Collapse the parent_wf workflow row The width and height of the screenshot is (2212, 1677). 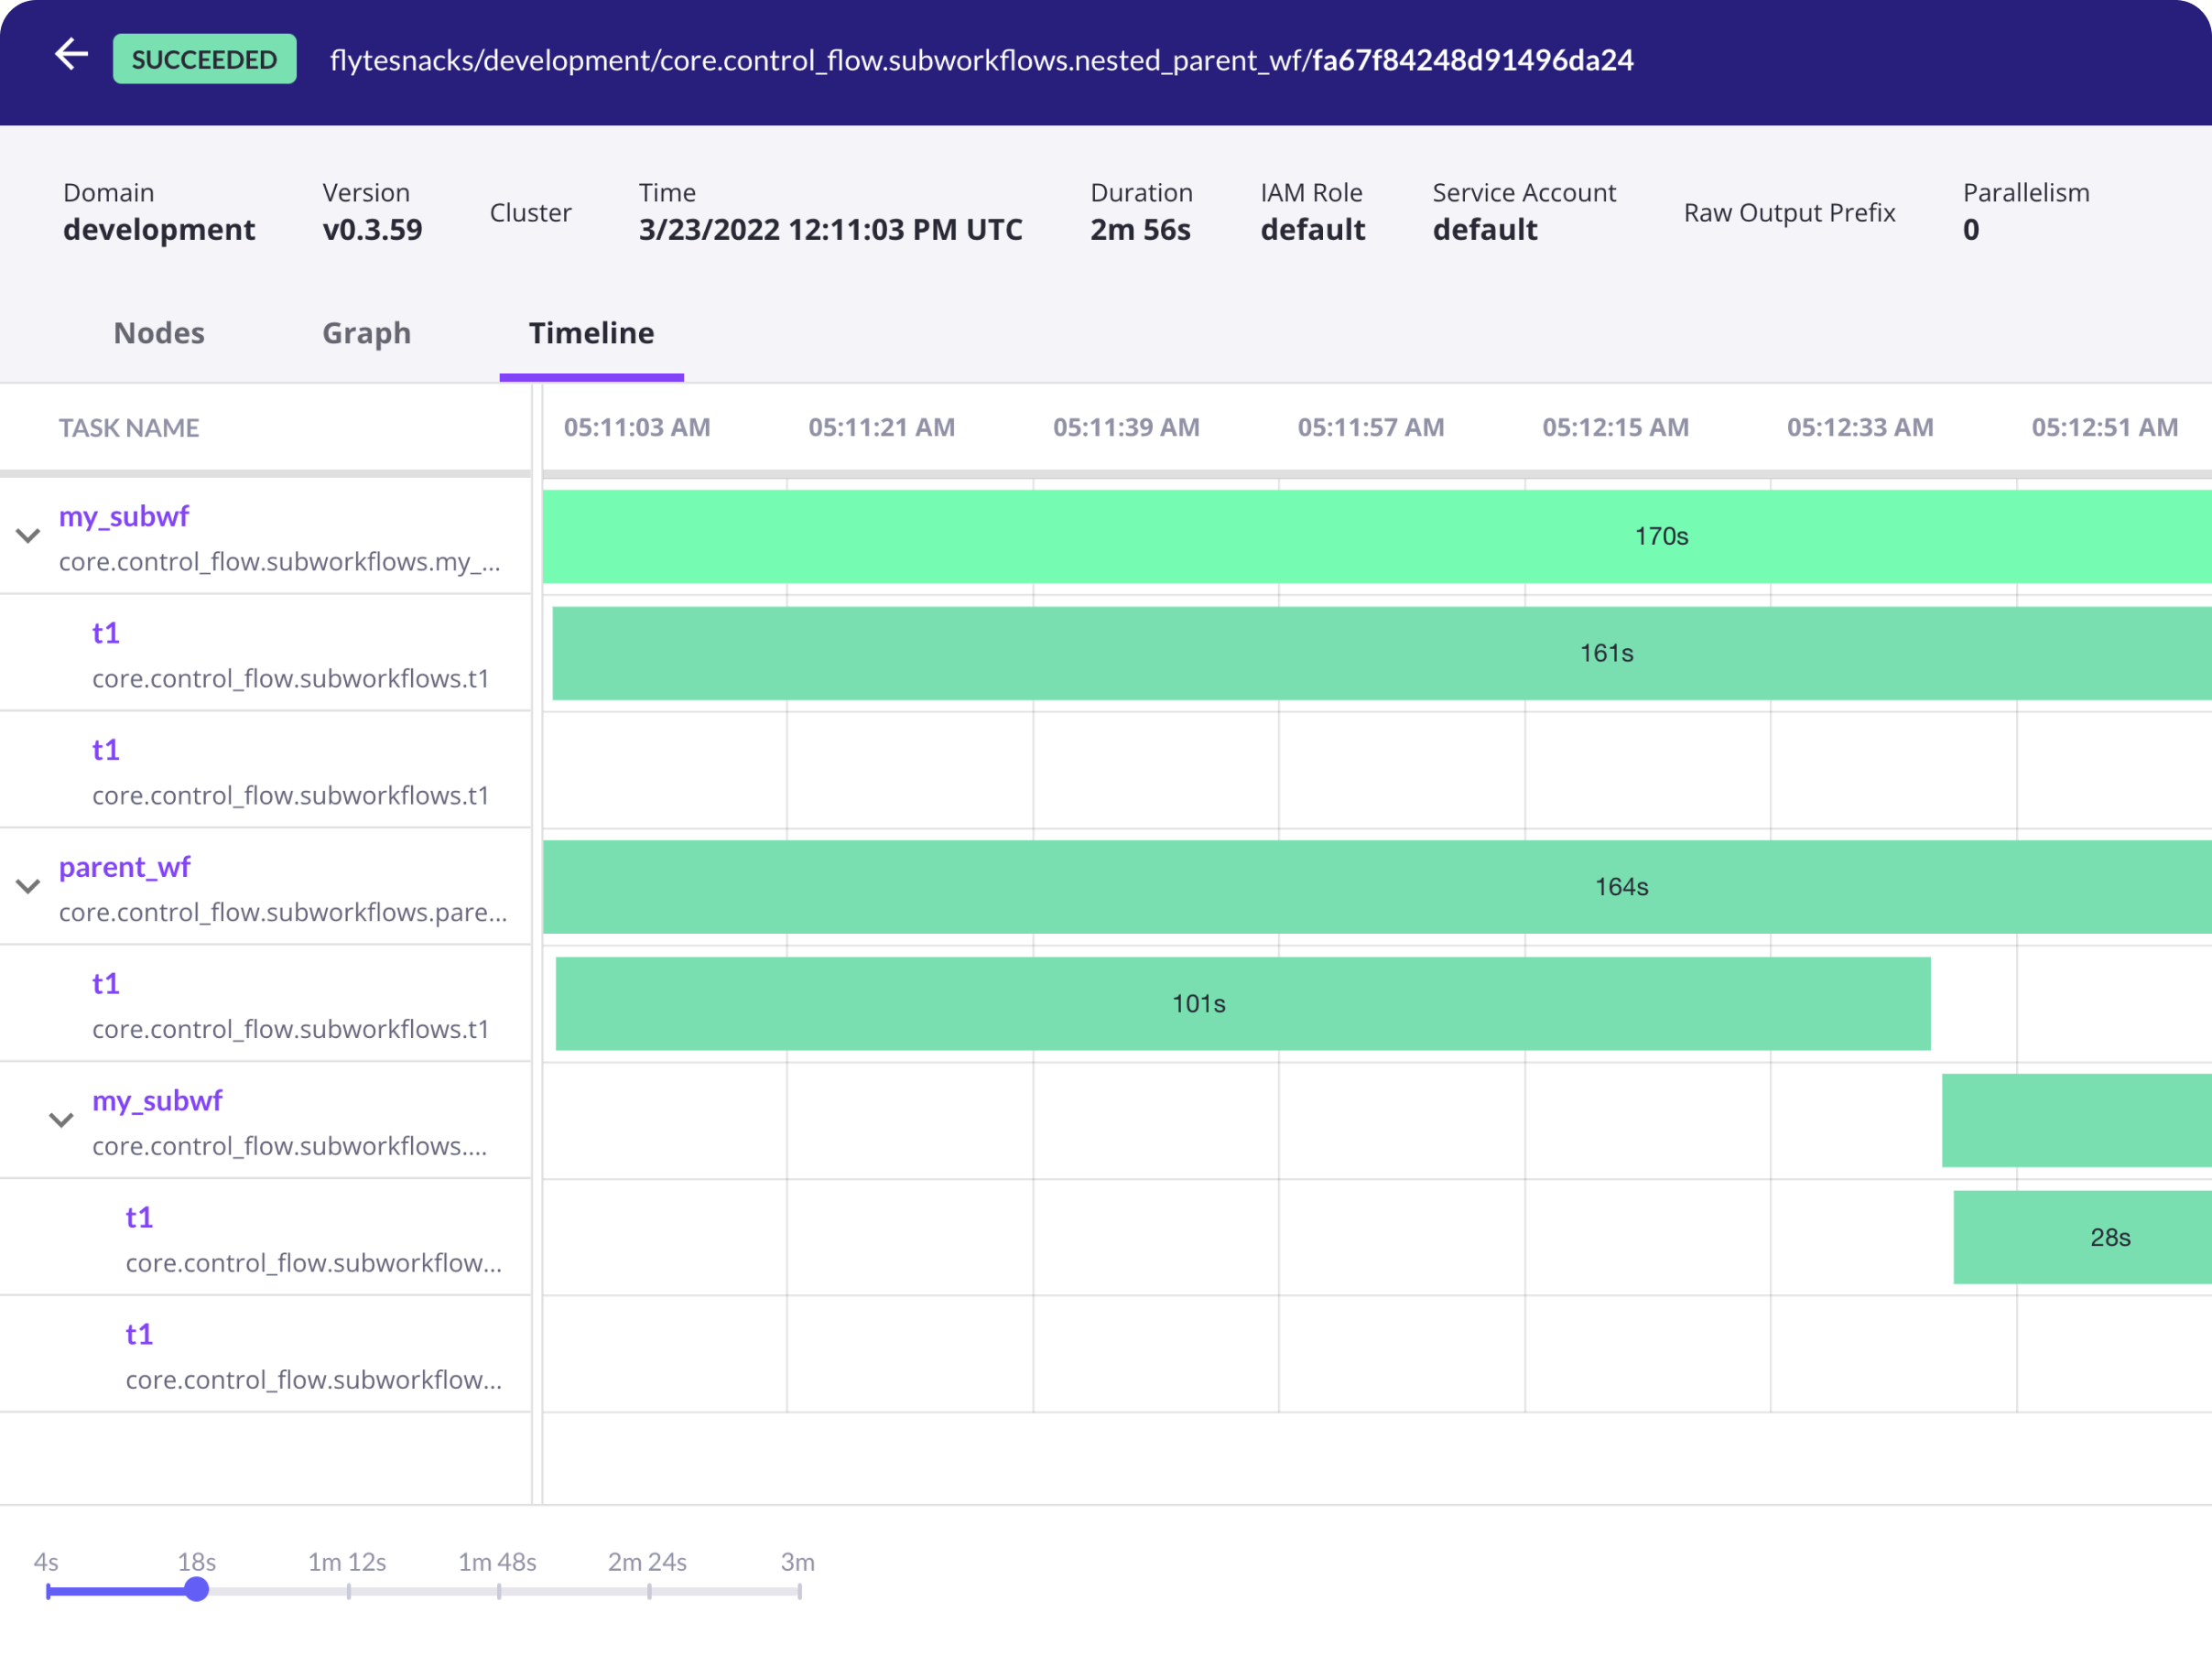(x=28, y=886)
